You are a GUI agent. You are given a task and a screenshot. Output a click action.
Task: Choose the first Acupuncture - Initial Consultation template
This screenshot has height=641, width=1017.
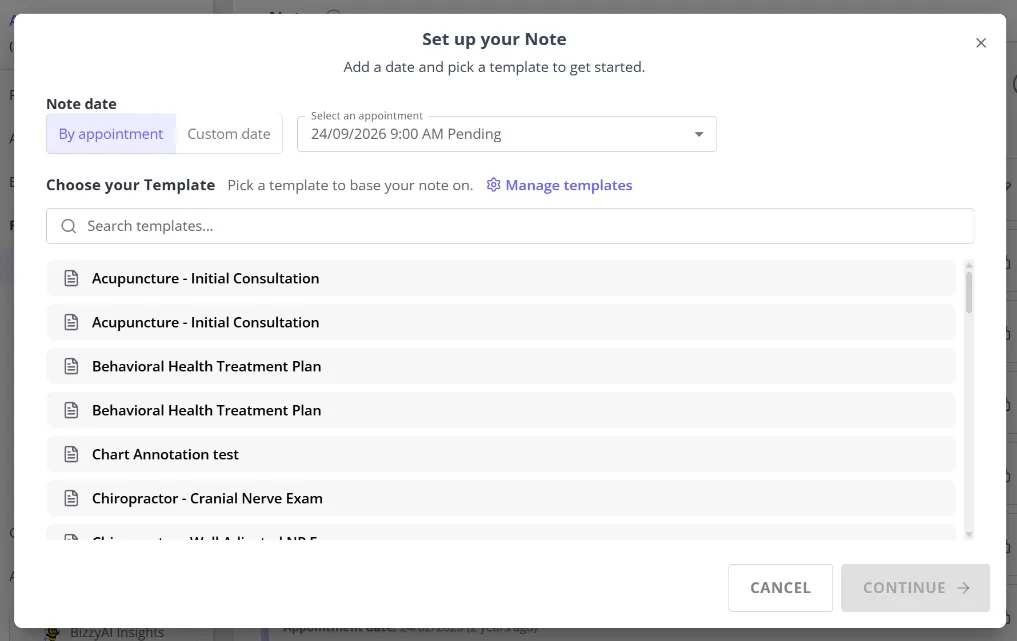[501, 278]
